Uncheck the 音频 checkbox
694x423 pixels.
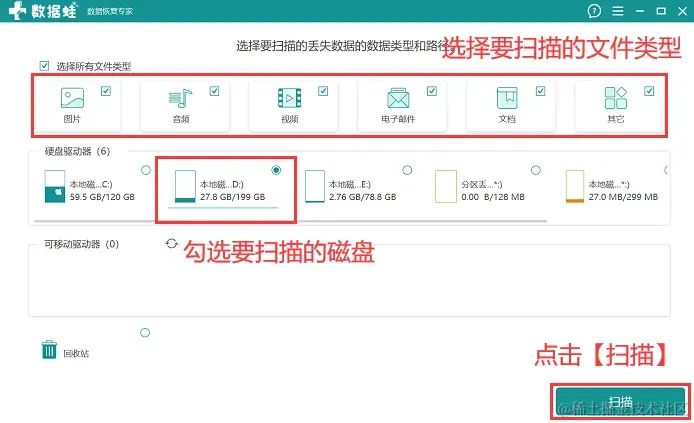(214, 91)
